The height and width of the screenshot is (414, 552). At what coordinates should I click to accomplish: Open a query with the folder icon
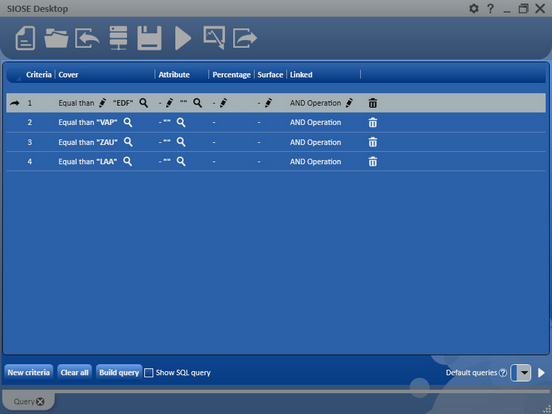click(x=56, y=38)
